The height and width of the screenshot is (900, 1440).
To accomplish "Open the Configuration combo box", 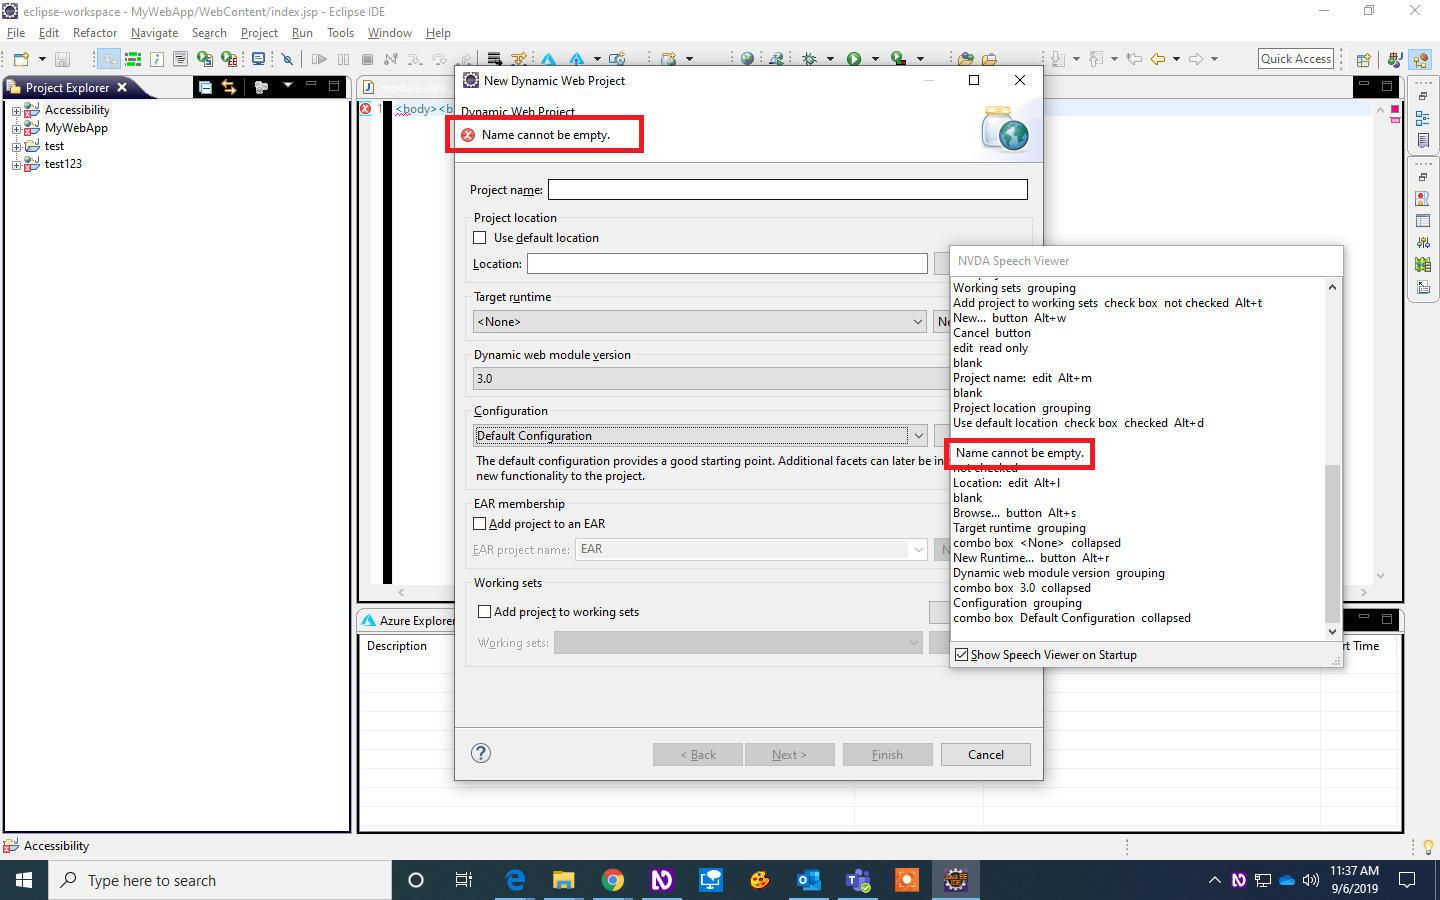I will [918, 435].
